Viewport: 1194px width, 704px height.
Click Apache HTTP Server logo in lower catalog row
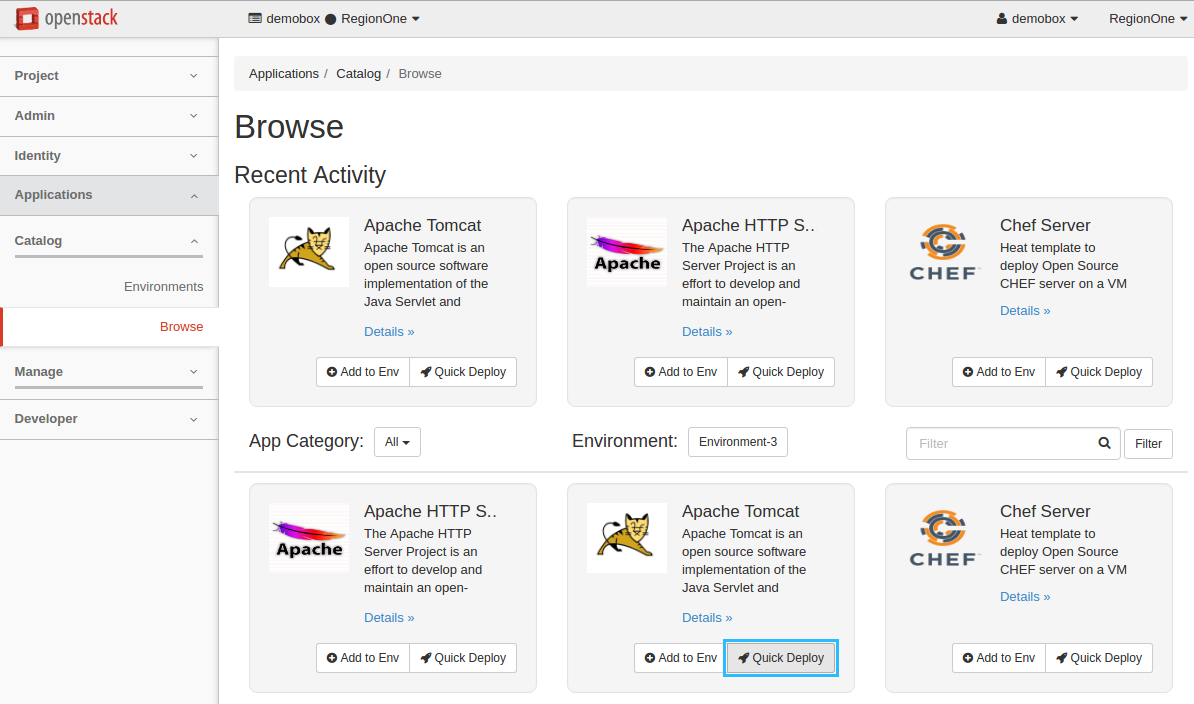click(308, 538)
